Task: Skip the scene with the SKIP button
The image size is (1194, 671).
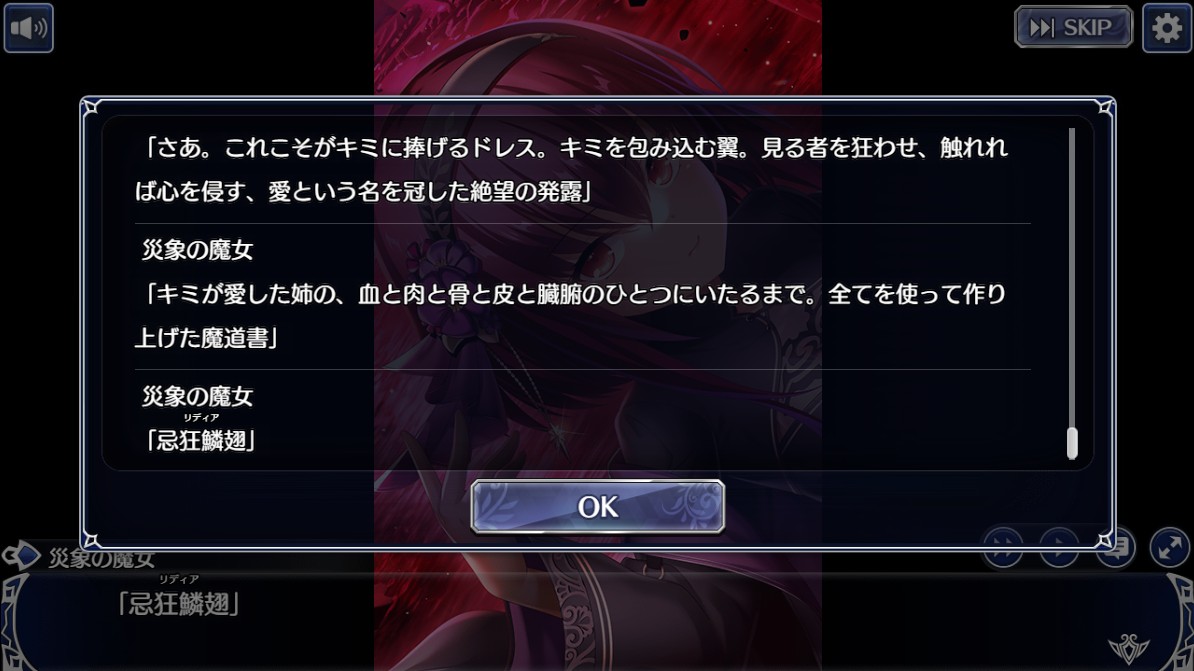Action: pyautogui.click(x=1073, y=27)
